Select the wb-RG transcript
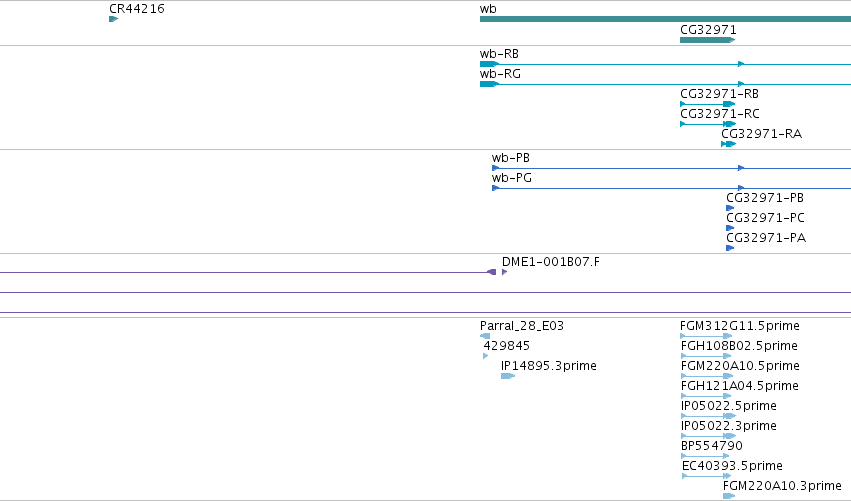Viewport: 851px width, 501px height. coord(665,84)
